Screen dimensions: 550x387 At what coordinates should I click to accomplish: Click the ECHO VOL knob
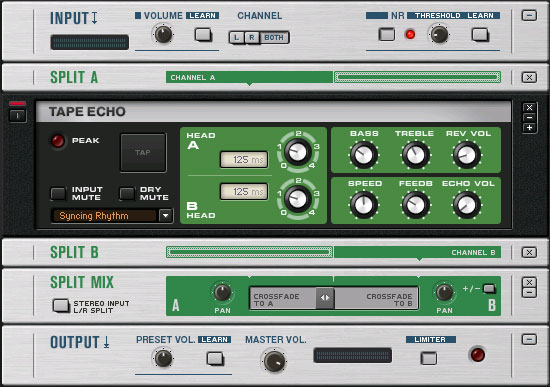coord(467,205)
